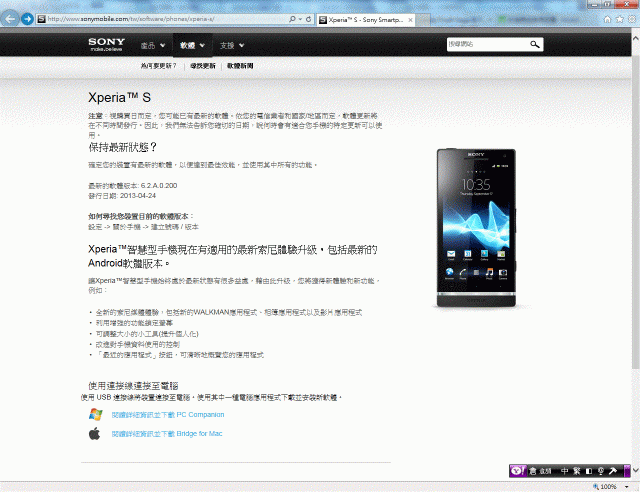This screenshot has width=640, height=492.
Task: Open browser Tools gear icon
Action: click(x=632, y=19)
